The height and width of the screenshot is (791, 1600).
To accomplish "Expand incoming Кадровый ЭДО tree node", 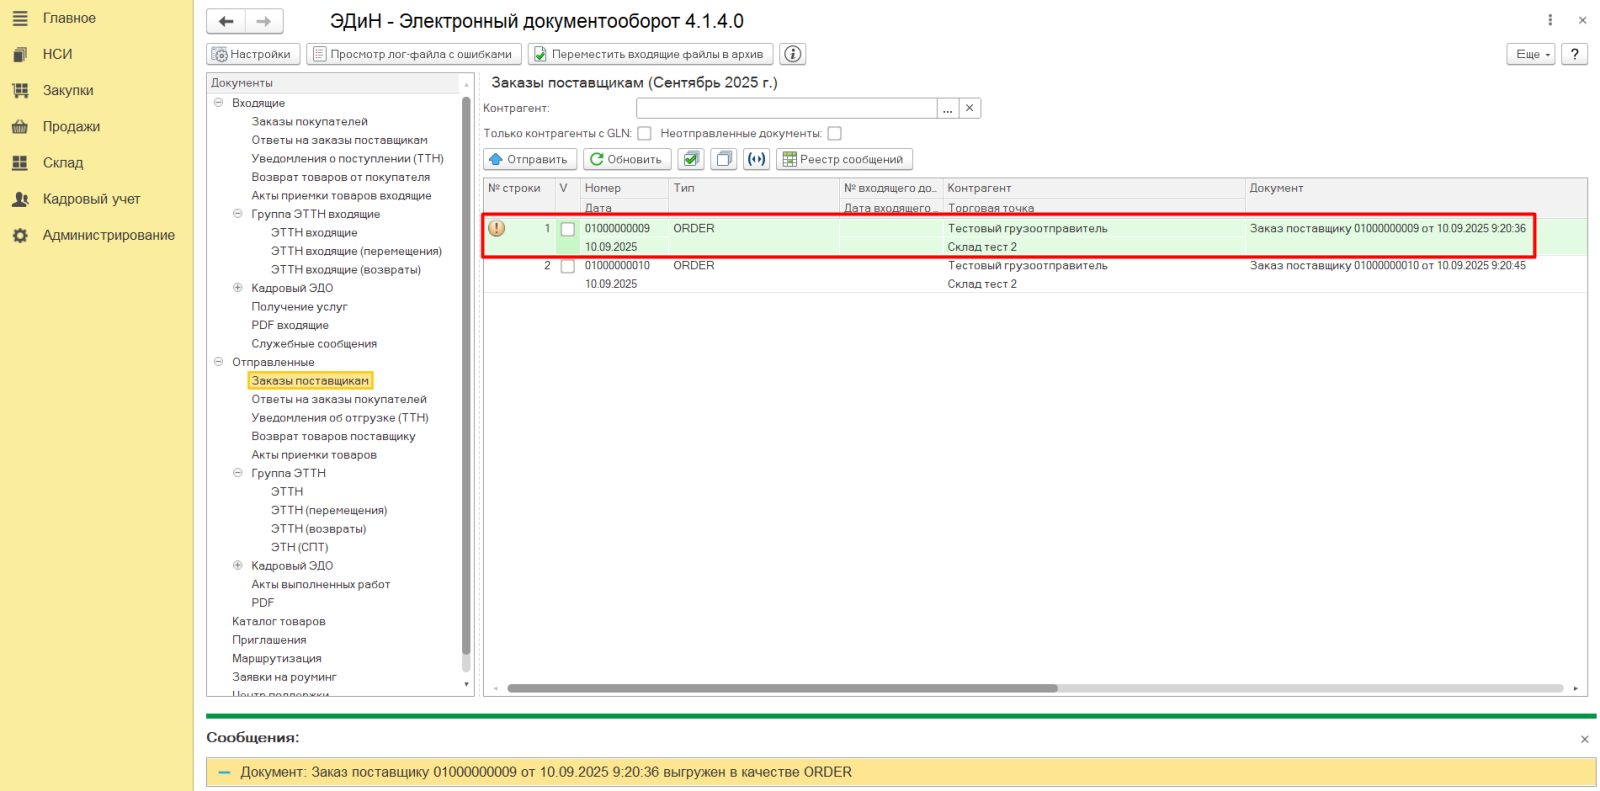I will click(238, 288).
